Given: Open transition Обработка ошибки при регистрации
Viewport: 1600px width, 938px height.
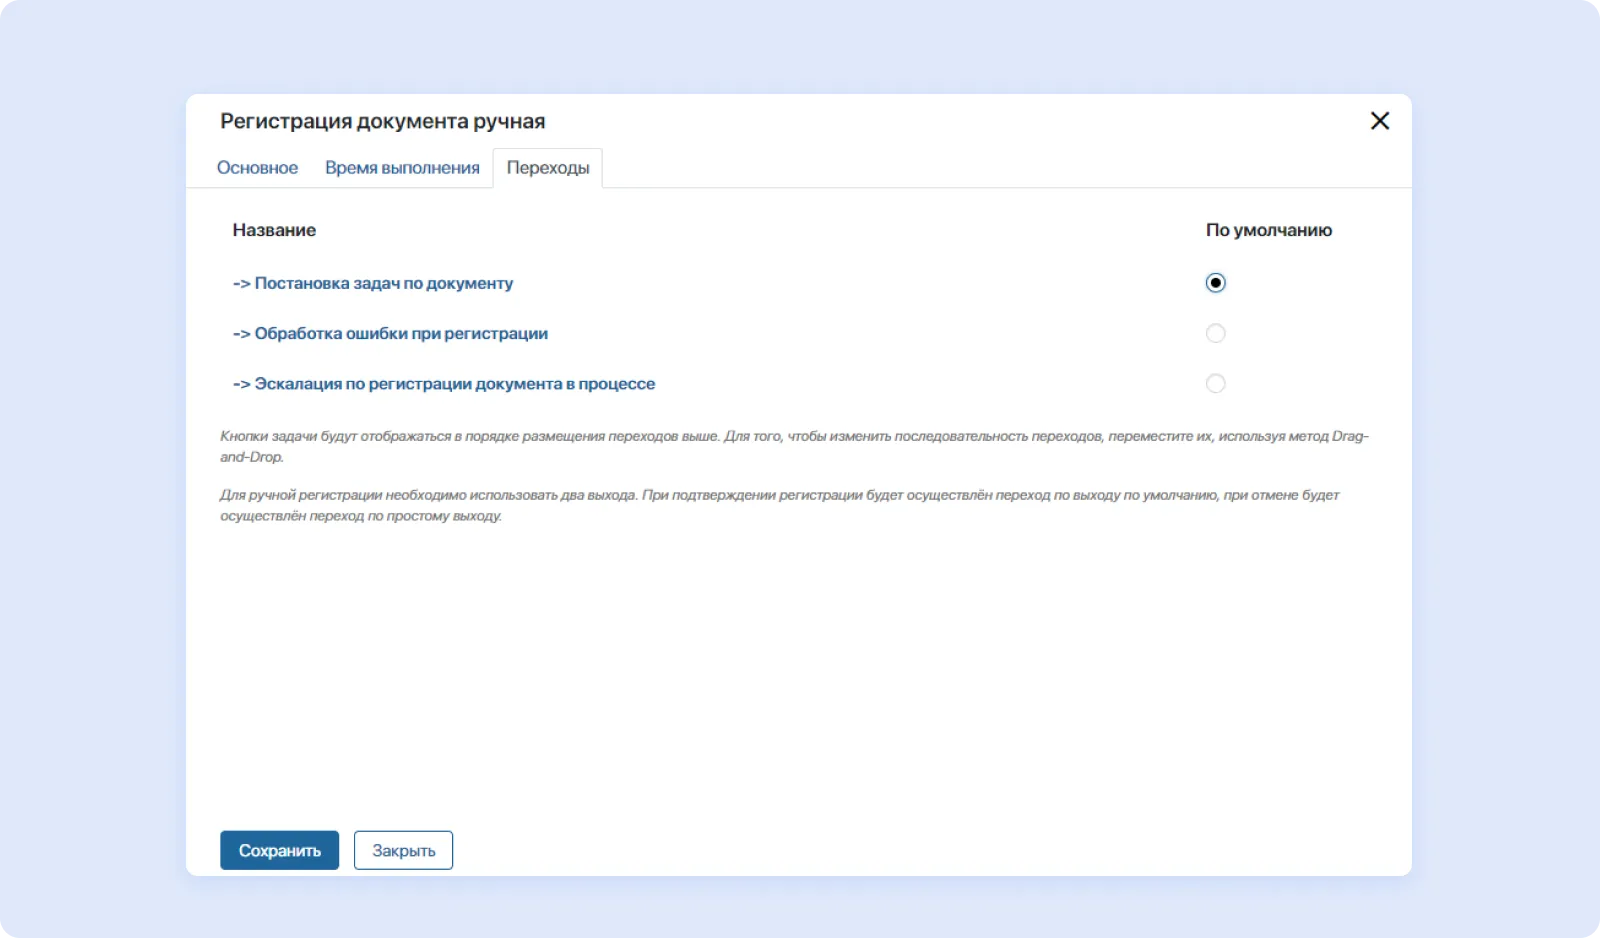Looking at the screenshot, I should (400, 334).
